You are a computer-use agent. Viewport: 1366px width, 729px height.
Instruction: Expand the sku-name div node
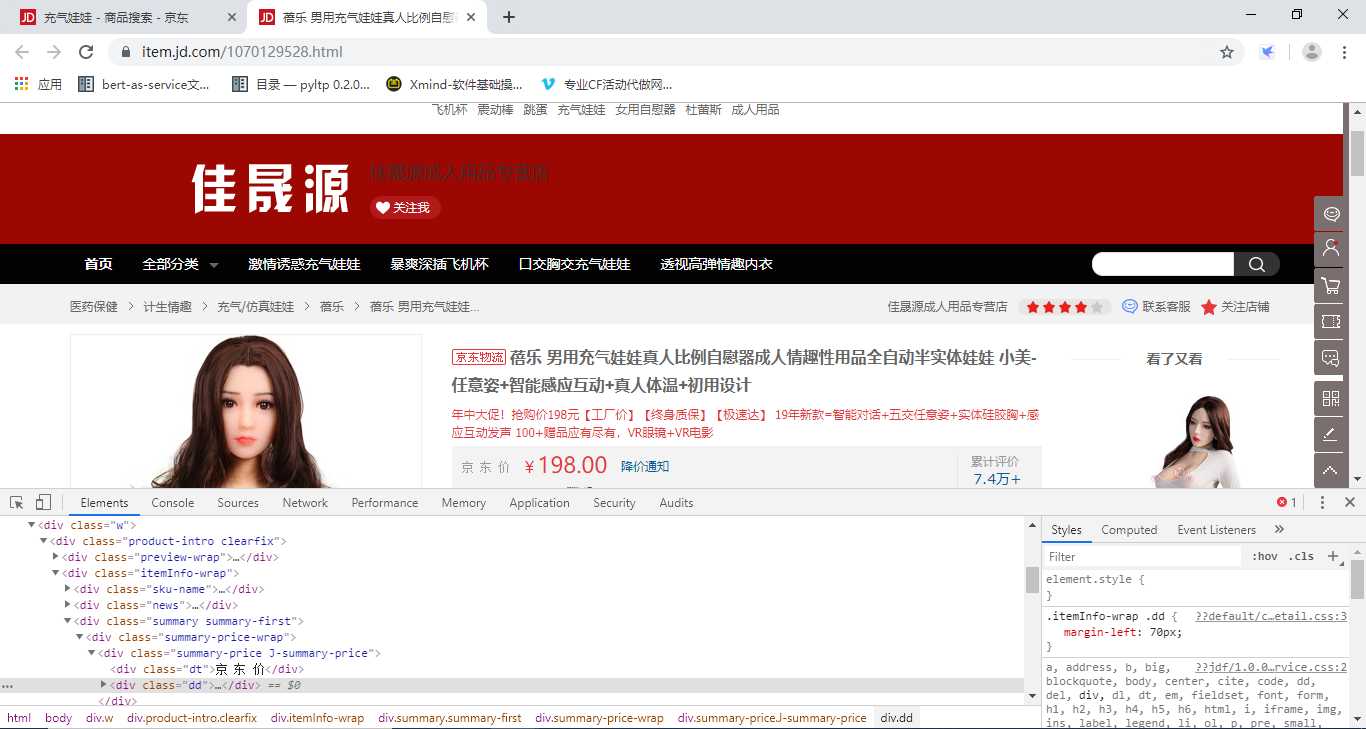[x=68, y=589]
